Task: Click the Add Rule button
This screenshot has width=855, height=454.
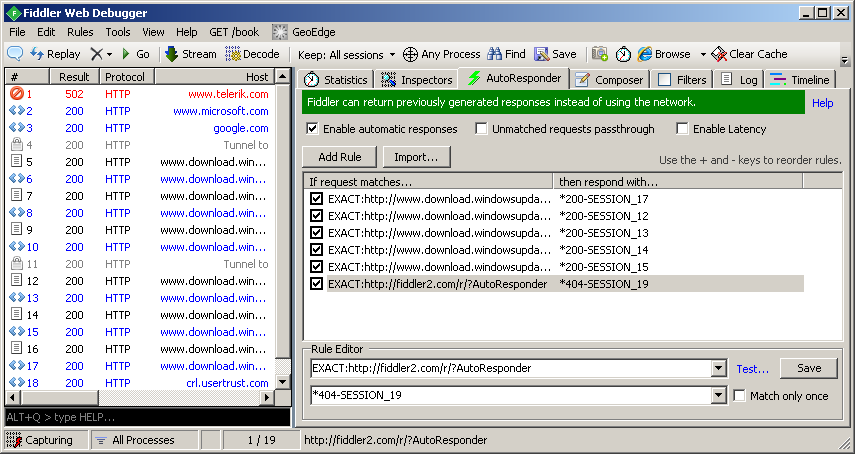Action: tap(339, 157)
